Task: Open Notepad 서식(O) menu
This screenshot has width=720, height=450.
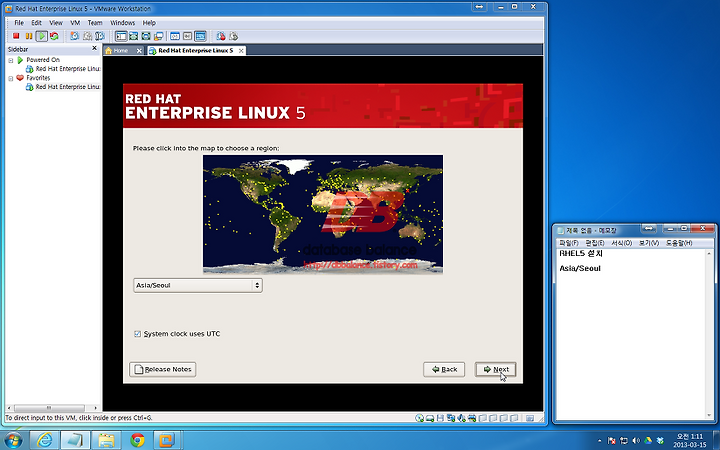Action: 622,243
